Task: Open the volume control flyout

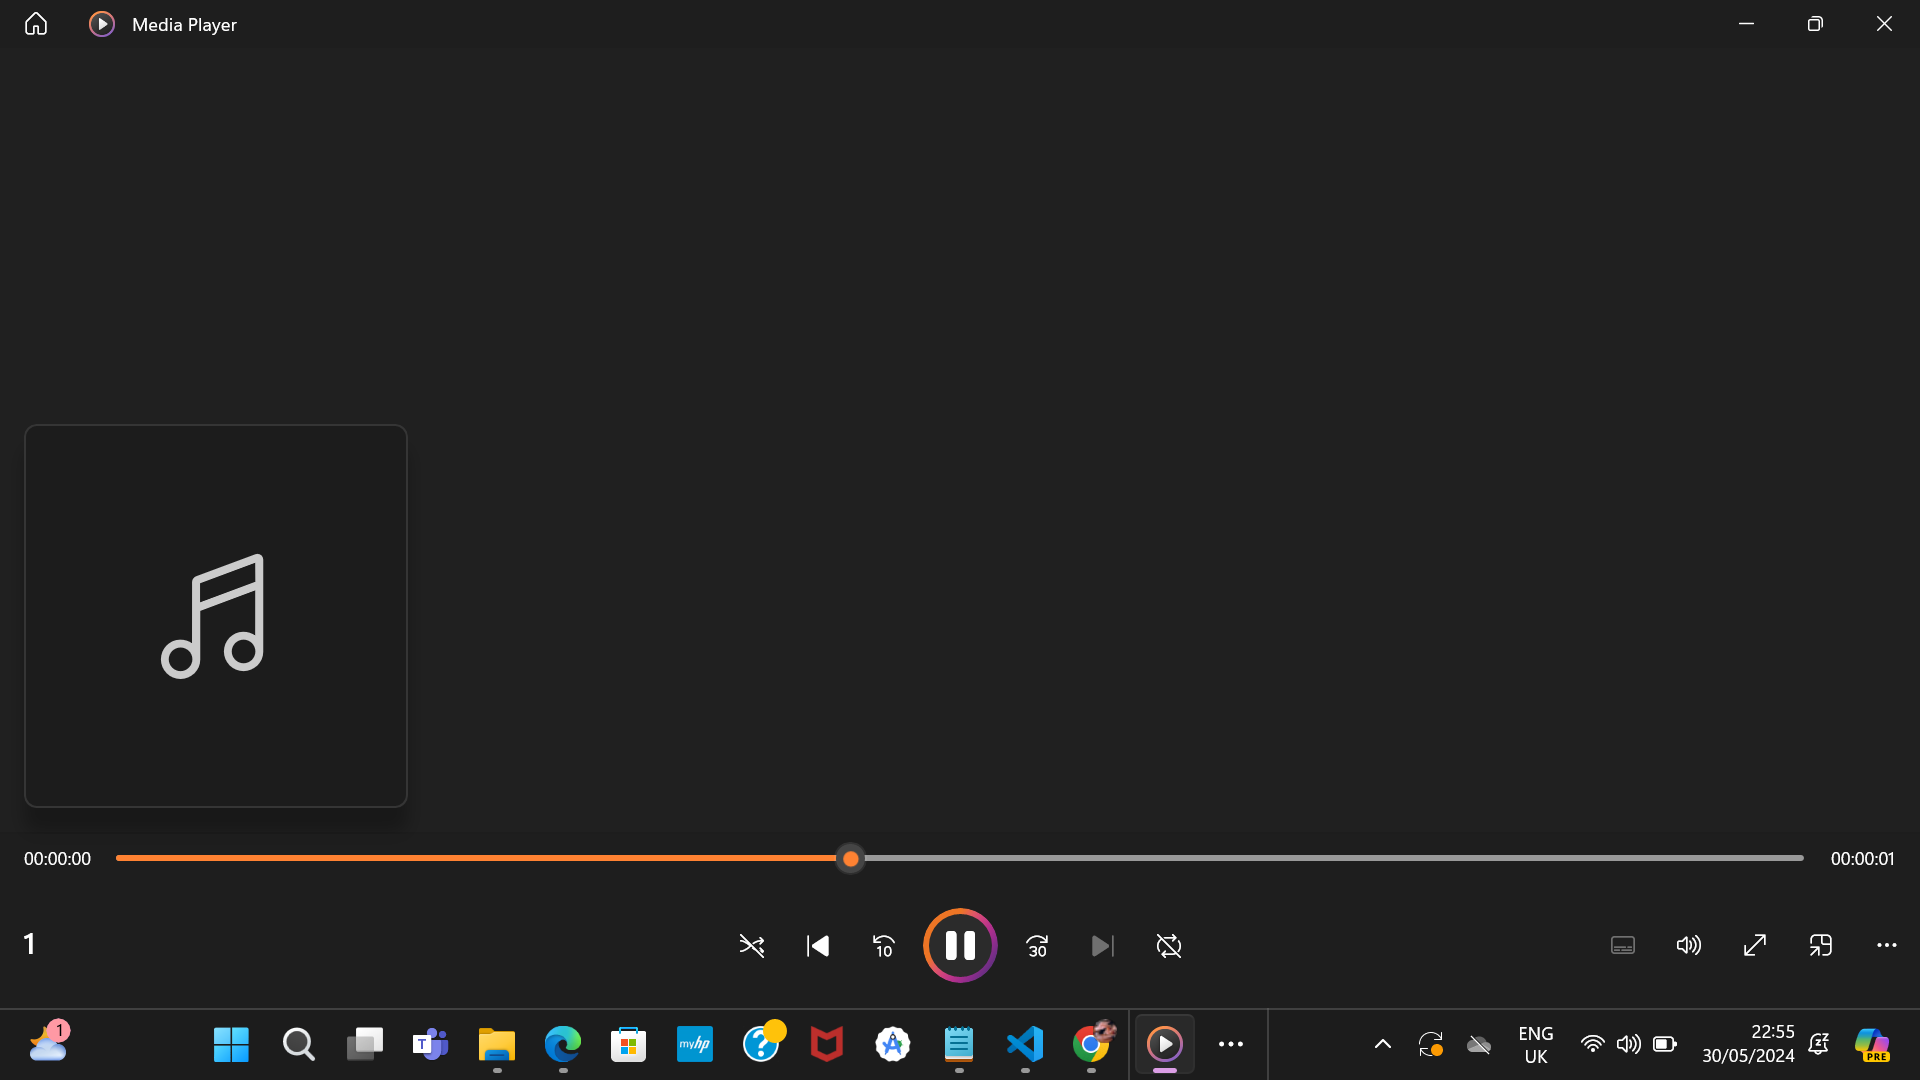Action: (x=1688, y=946)
